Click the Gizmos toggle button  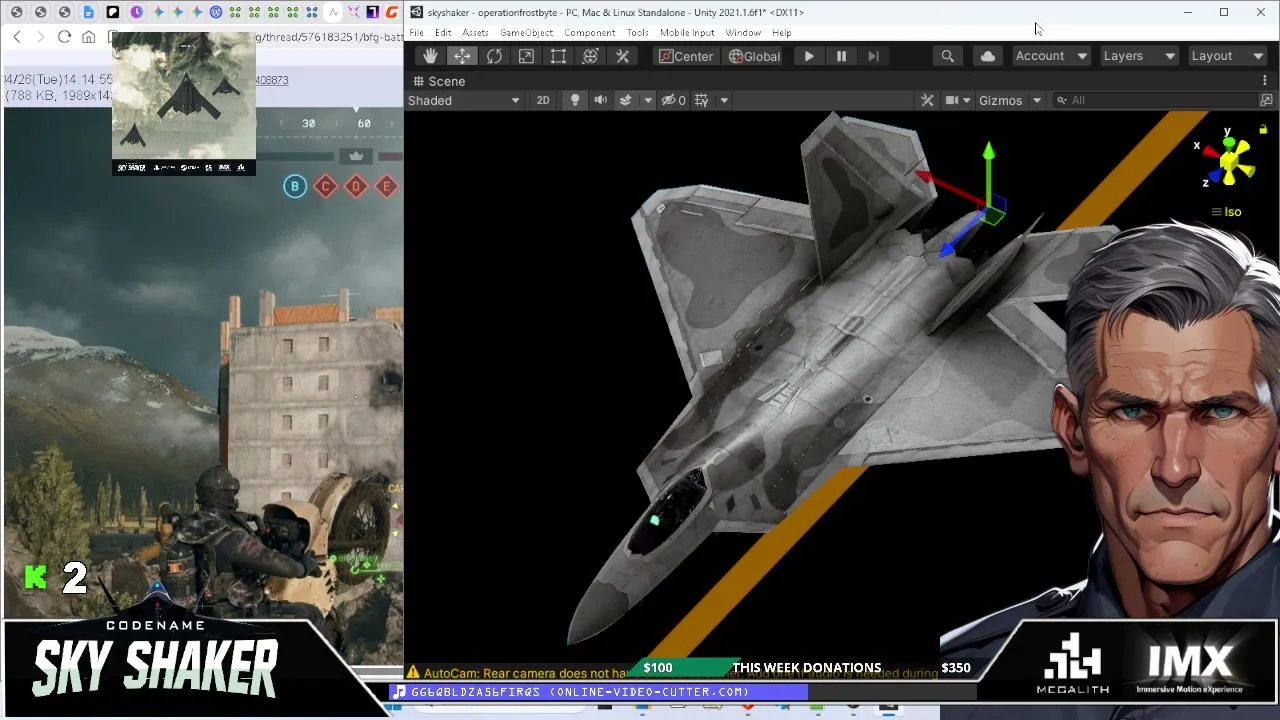tap(1000, 100)
